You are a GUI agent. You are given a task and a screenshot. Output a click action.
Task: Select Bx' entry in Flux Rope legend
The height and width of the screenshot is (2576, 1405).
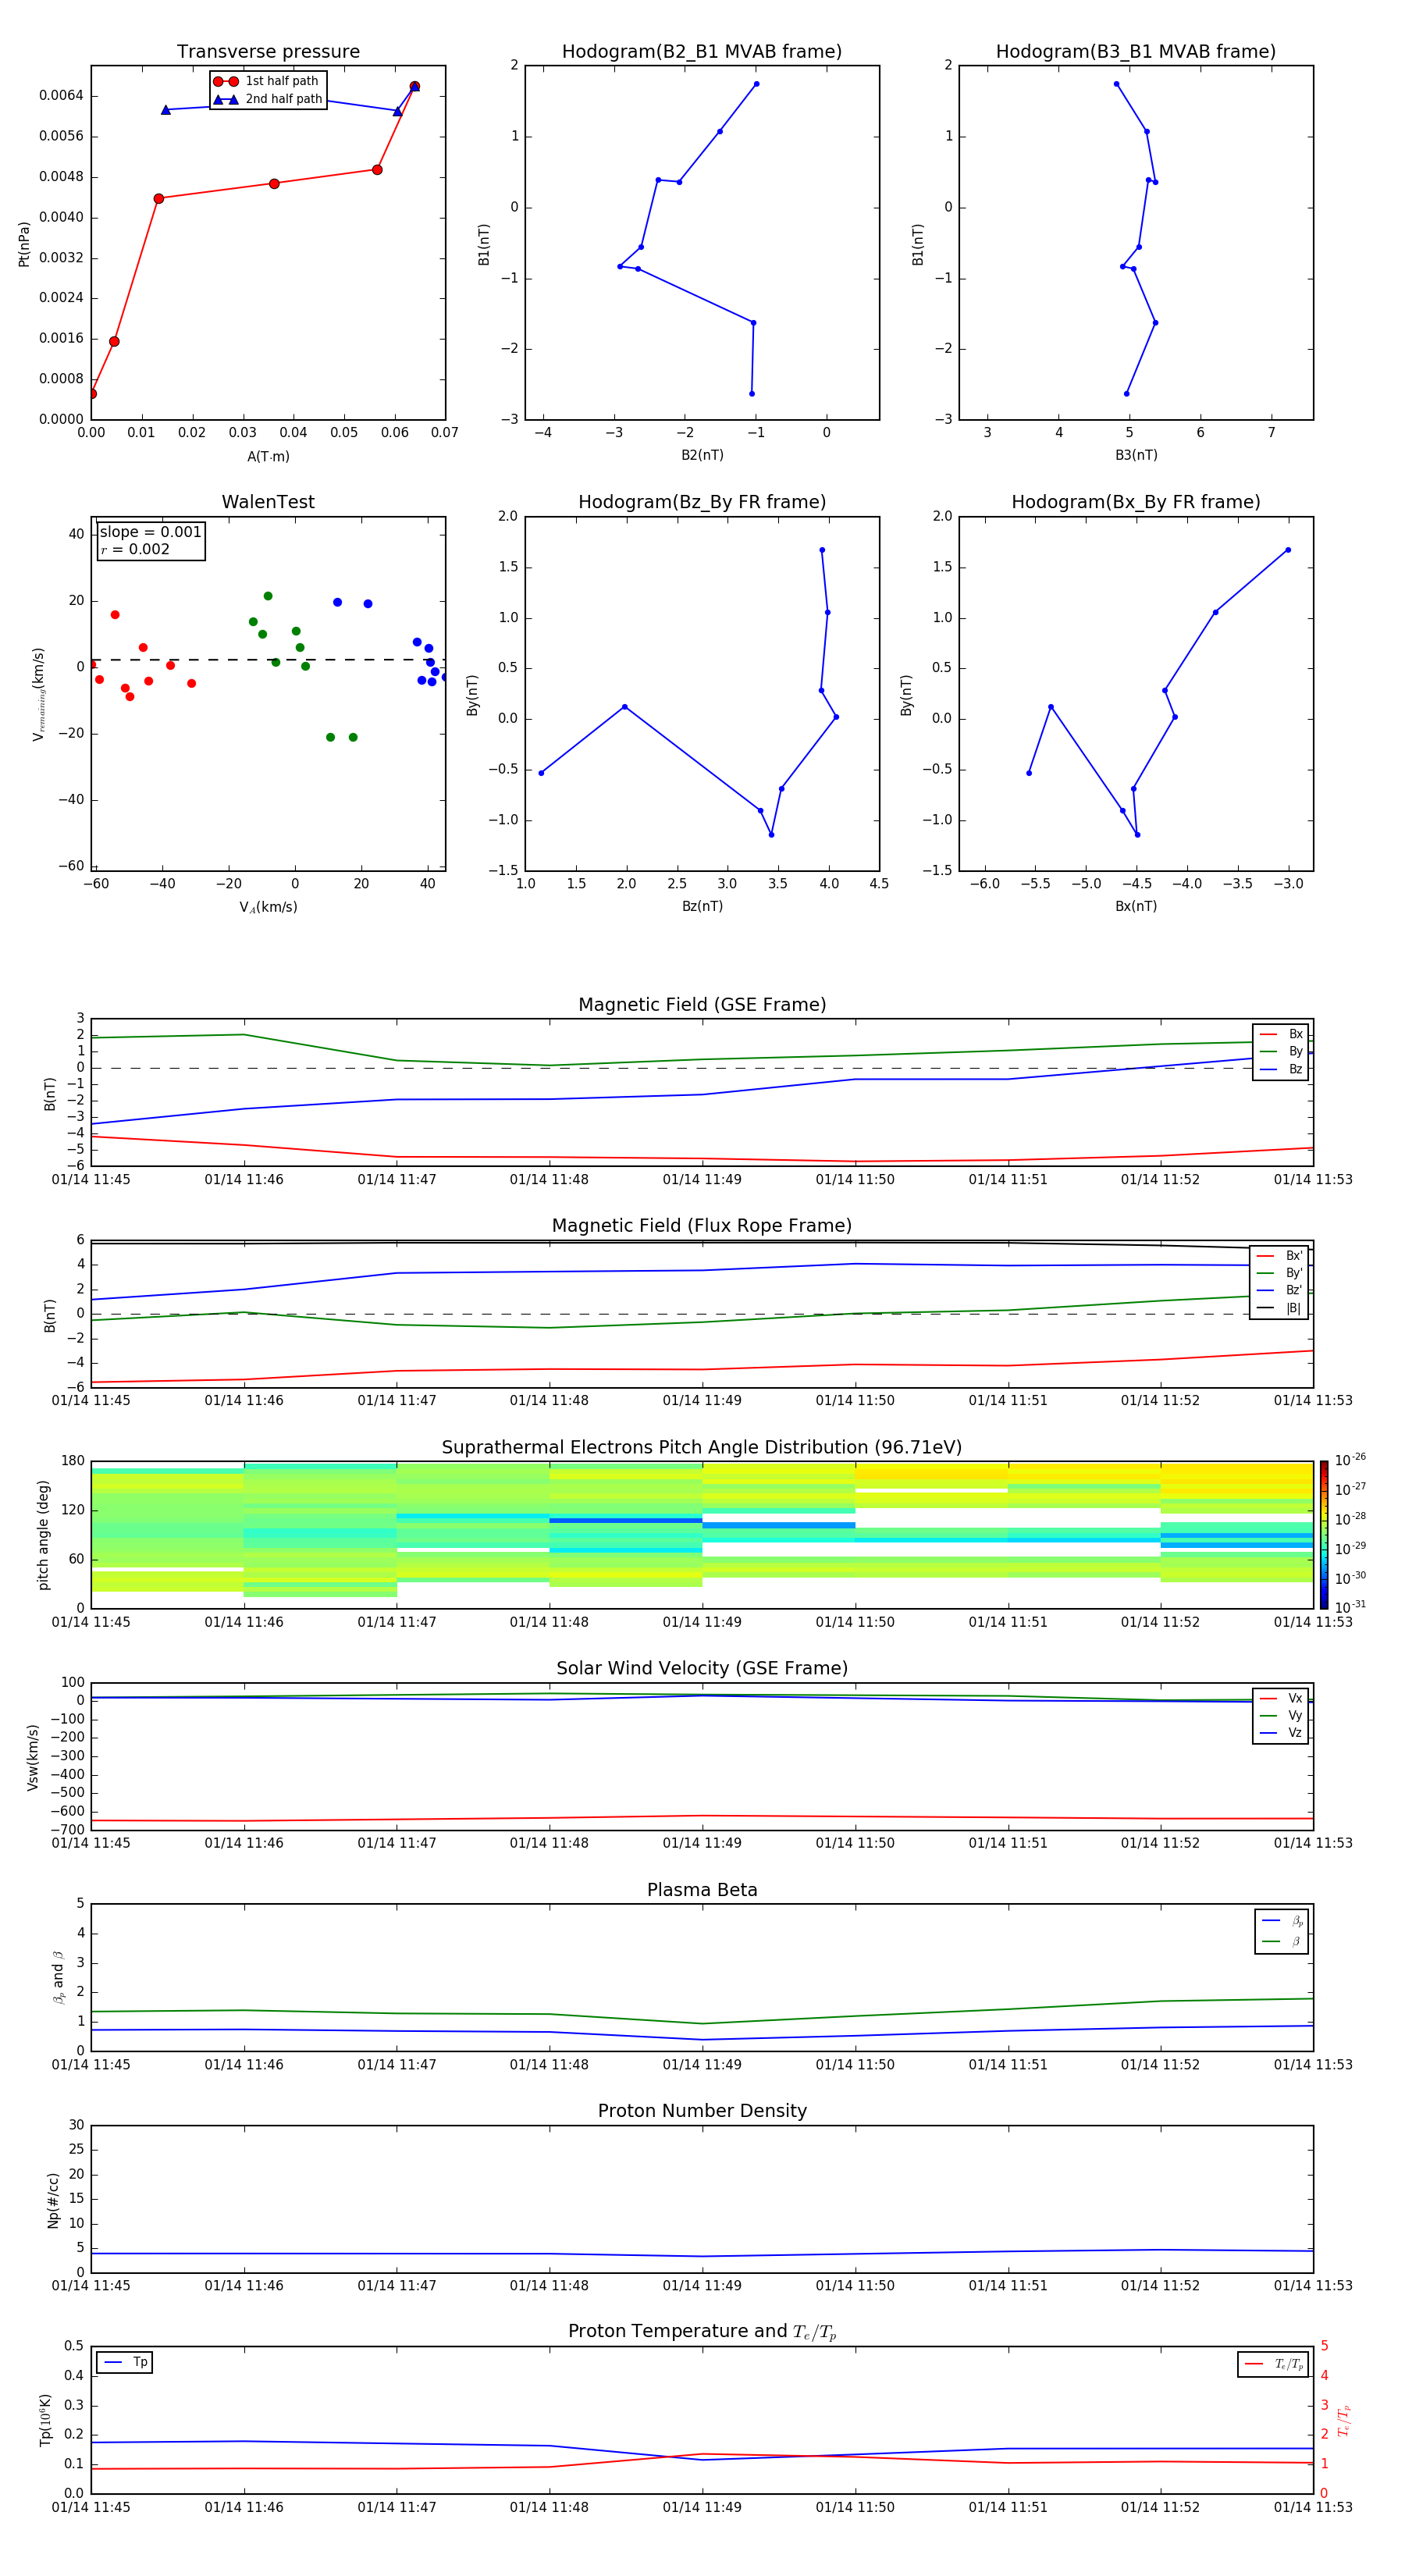click(x=1279, y=1256)
